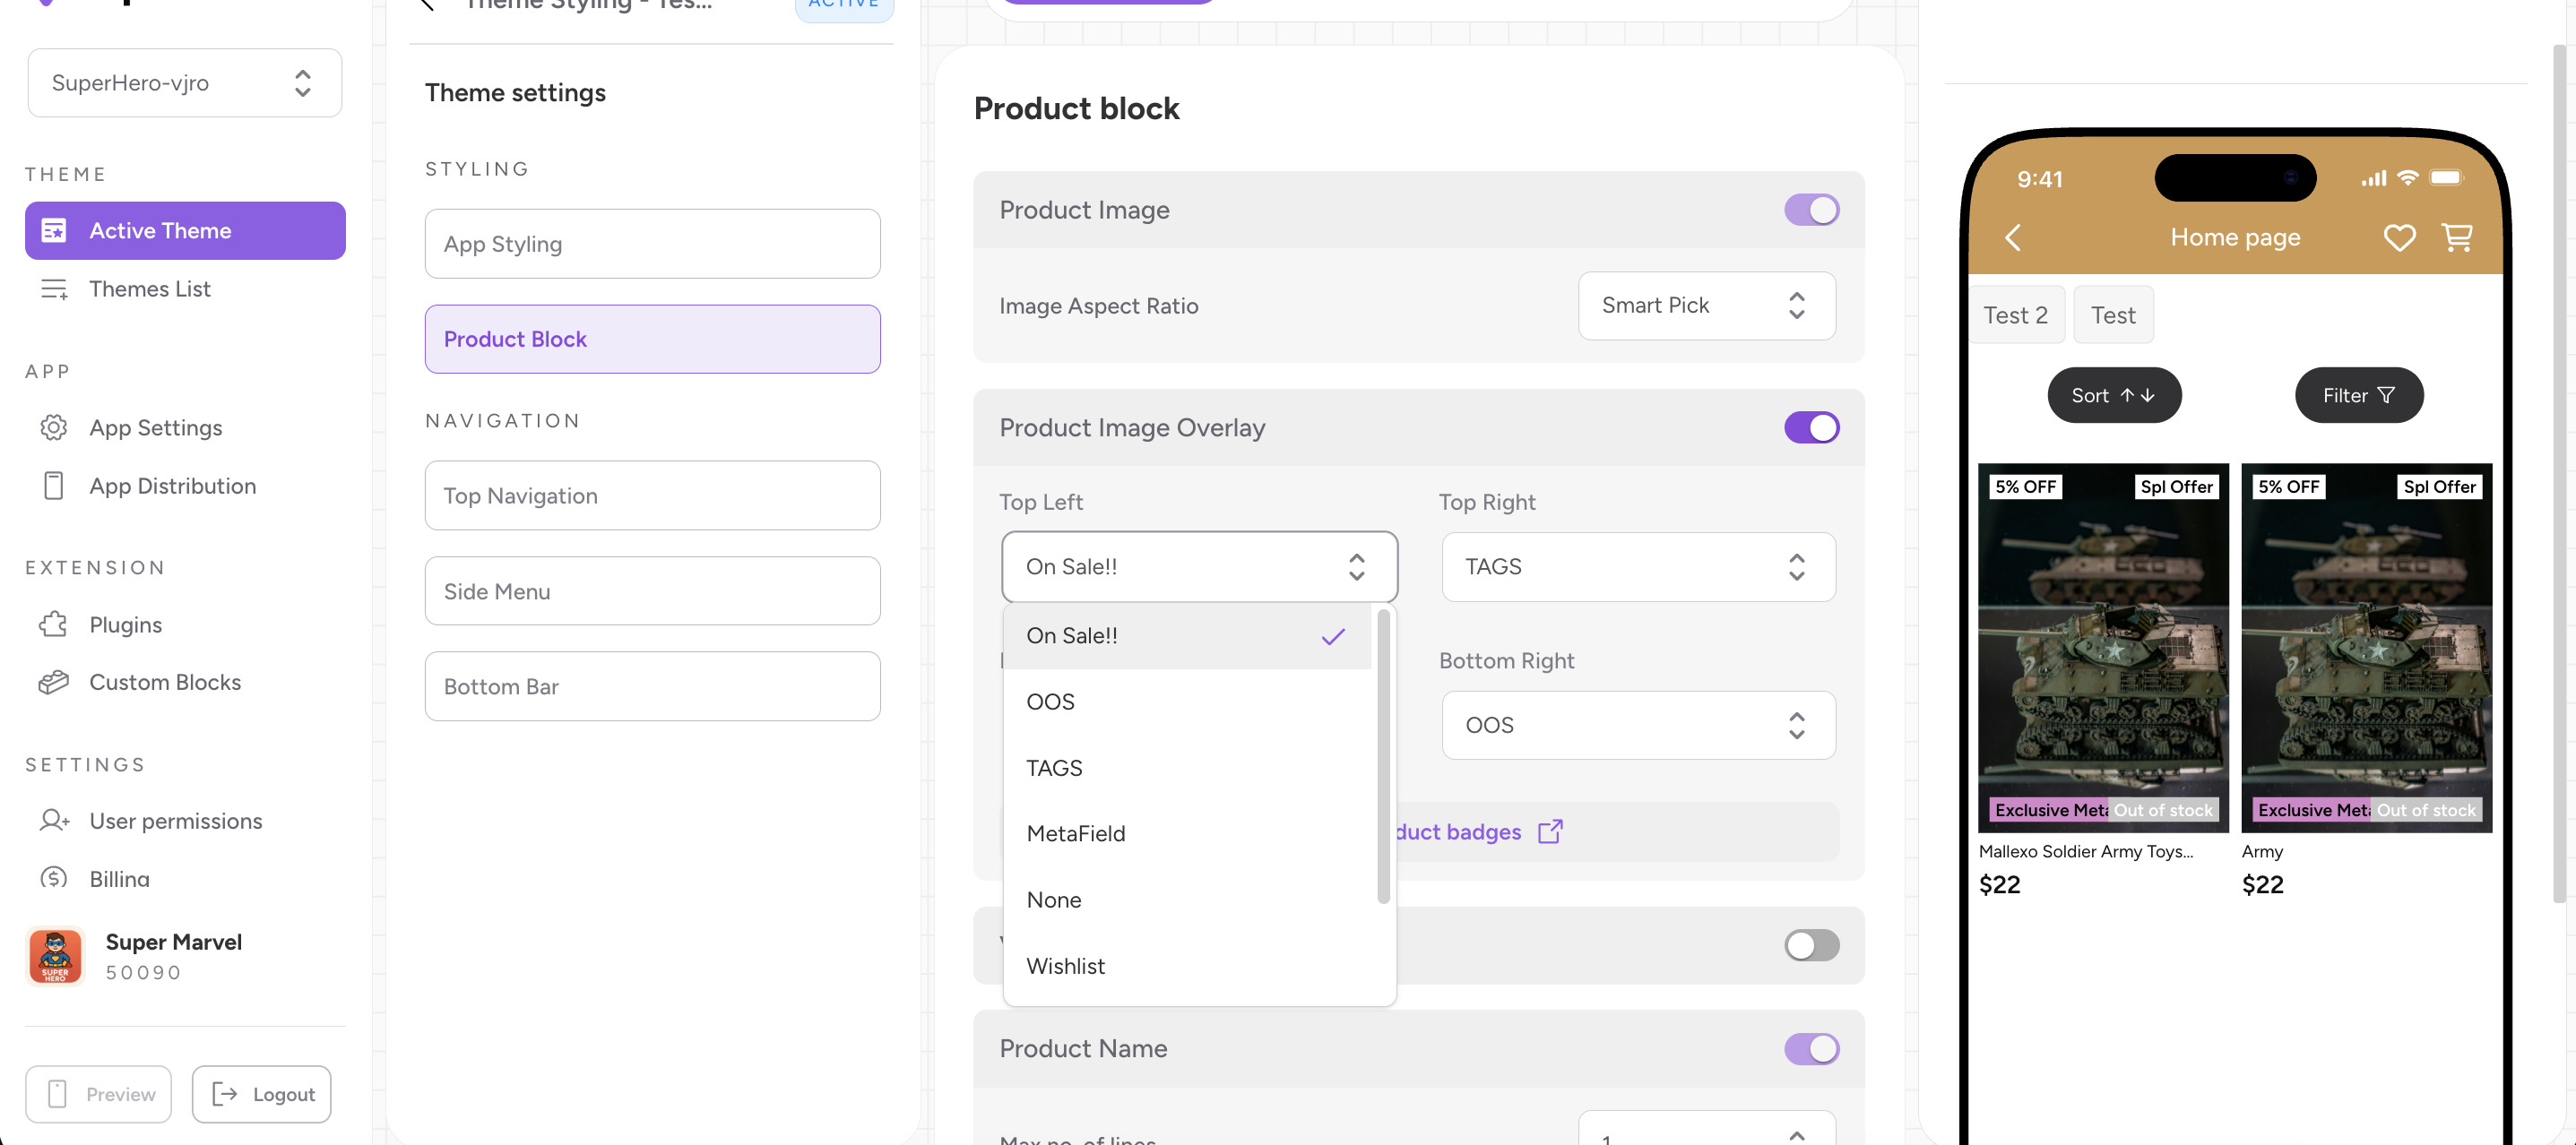Click the Super Marvel app avatar
Screen dimensions: 2576x1145
coord(55,956)
